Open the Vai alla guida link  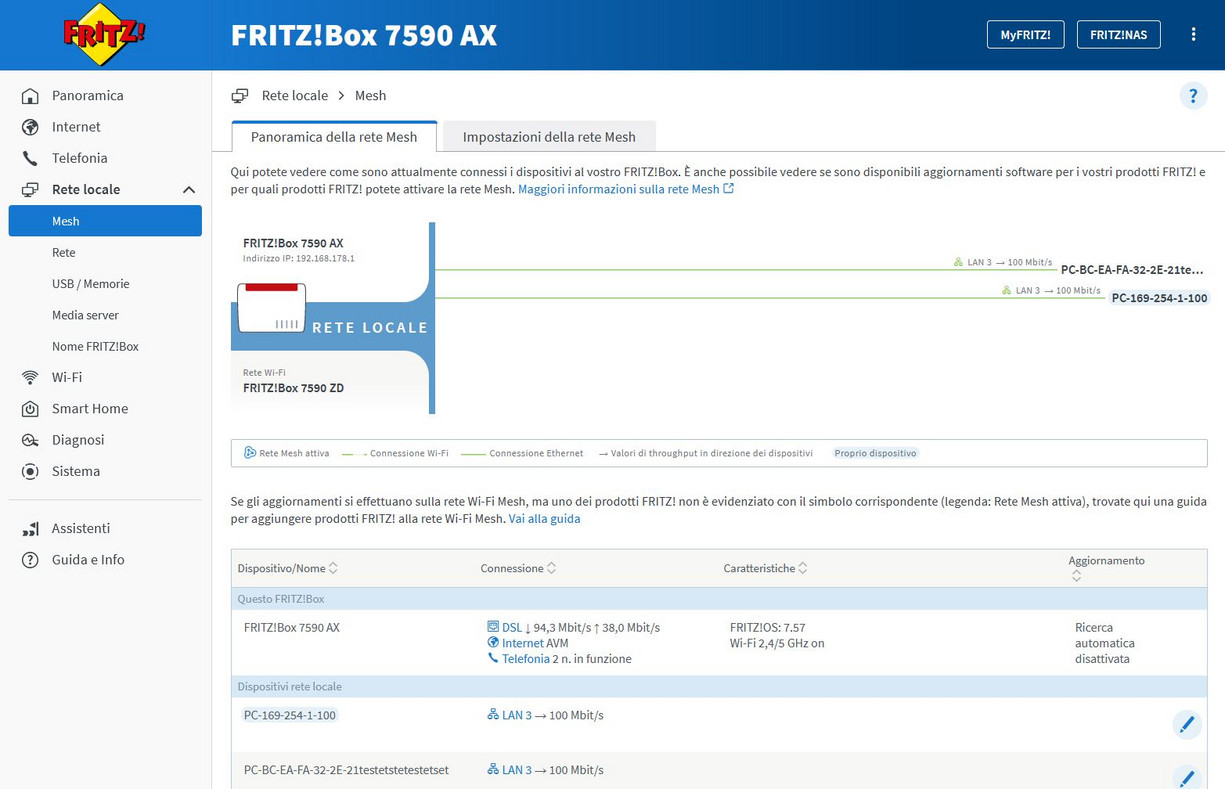pyautogui.click(x=544, y=519)
